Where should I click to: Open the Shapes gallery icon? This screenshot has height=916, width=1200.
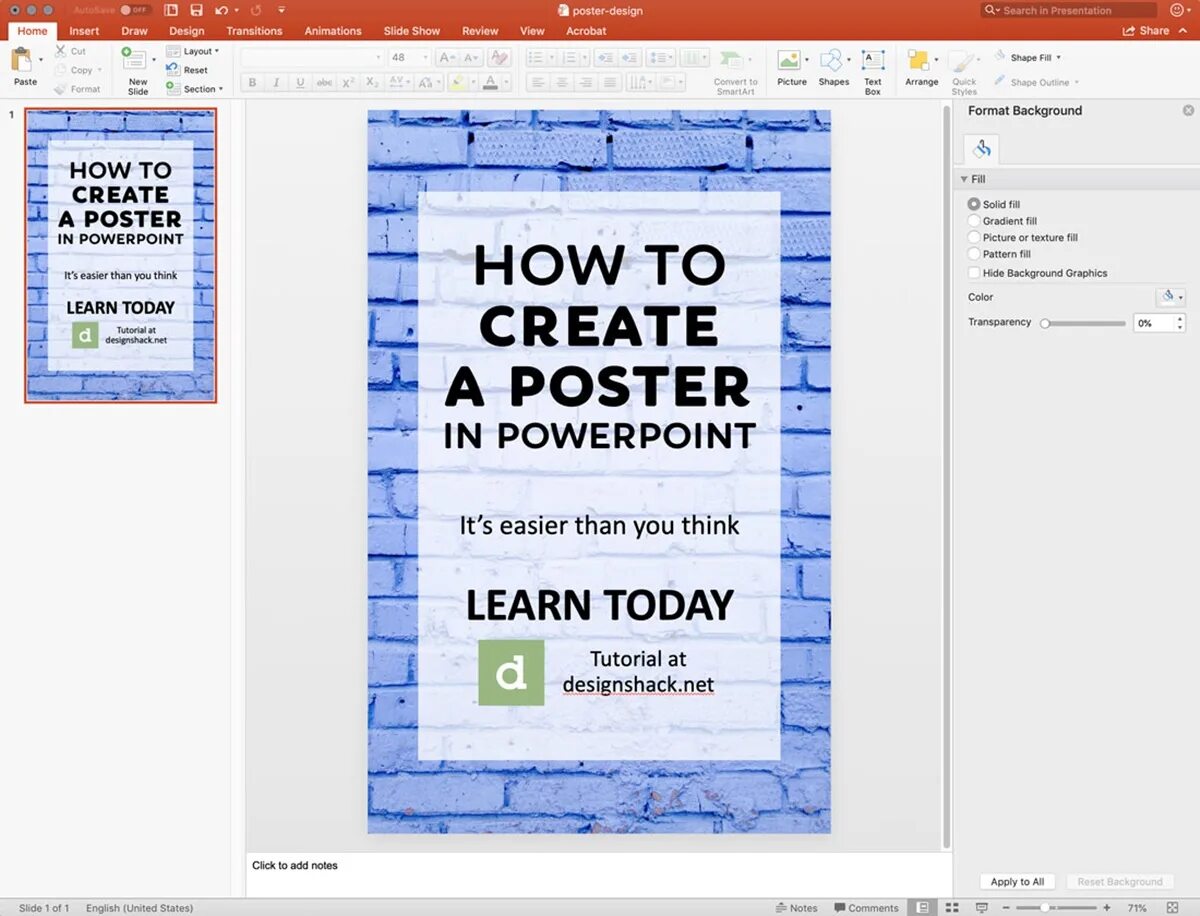pos(832,62)
